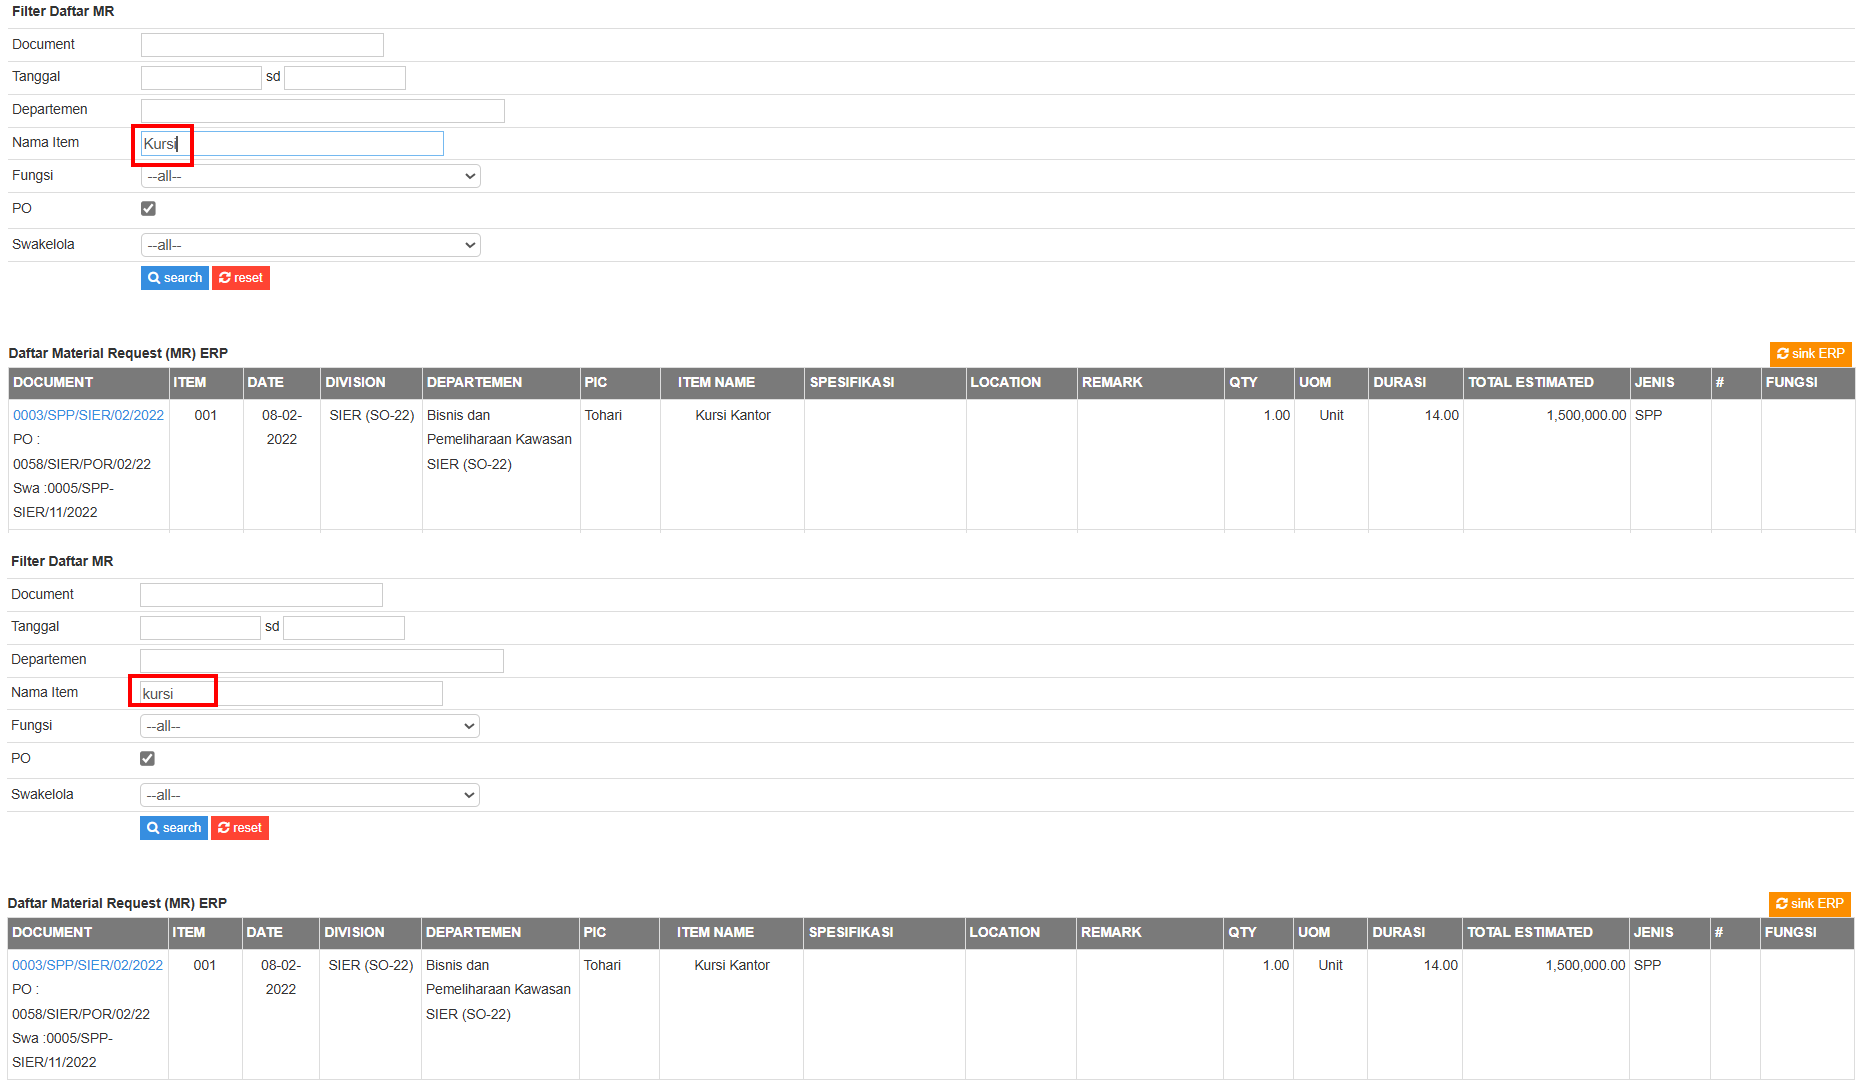
Task: Click the Document input in the upper filter form
Action: point(262,45)
